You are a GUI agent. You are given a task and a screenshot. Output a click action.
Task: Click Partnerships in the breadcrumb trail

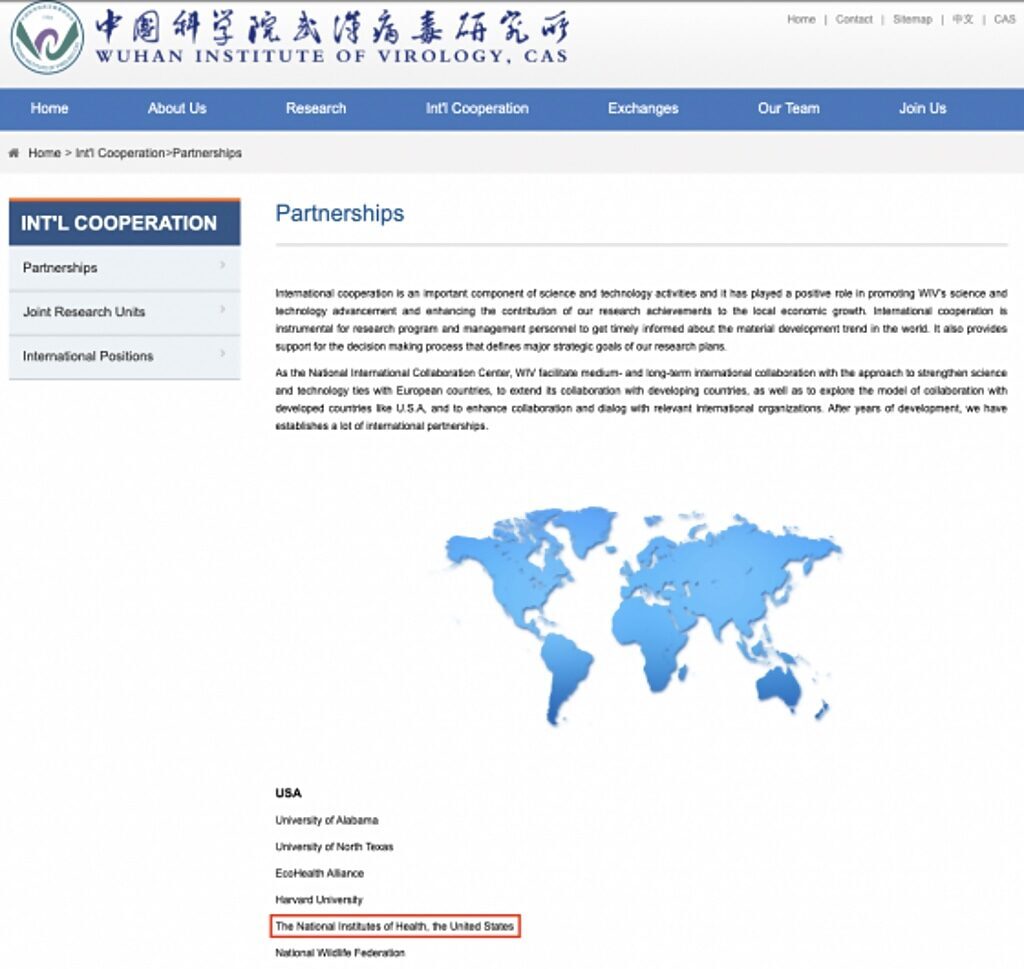207,153
